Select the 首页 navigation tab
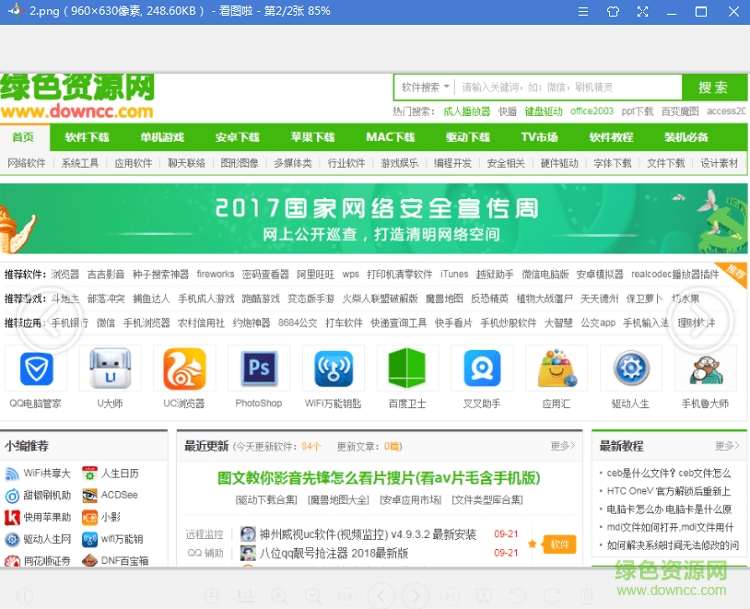 coord(23,137)
